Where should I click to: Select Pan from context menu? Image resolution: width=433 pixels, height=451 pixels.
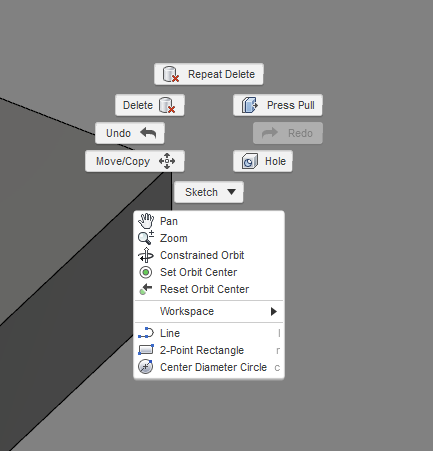[x=209, y=221]
